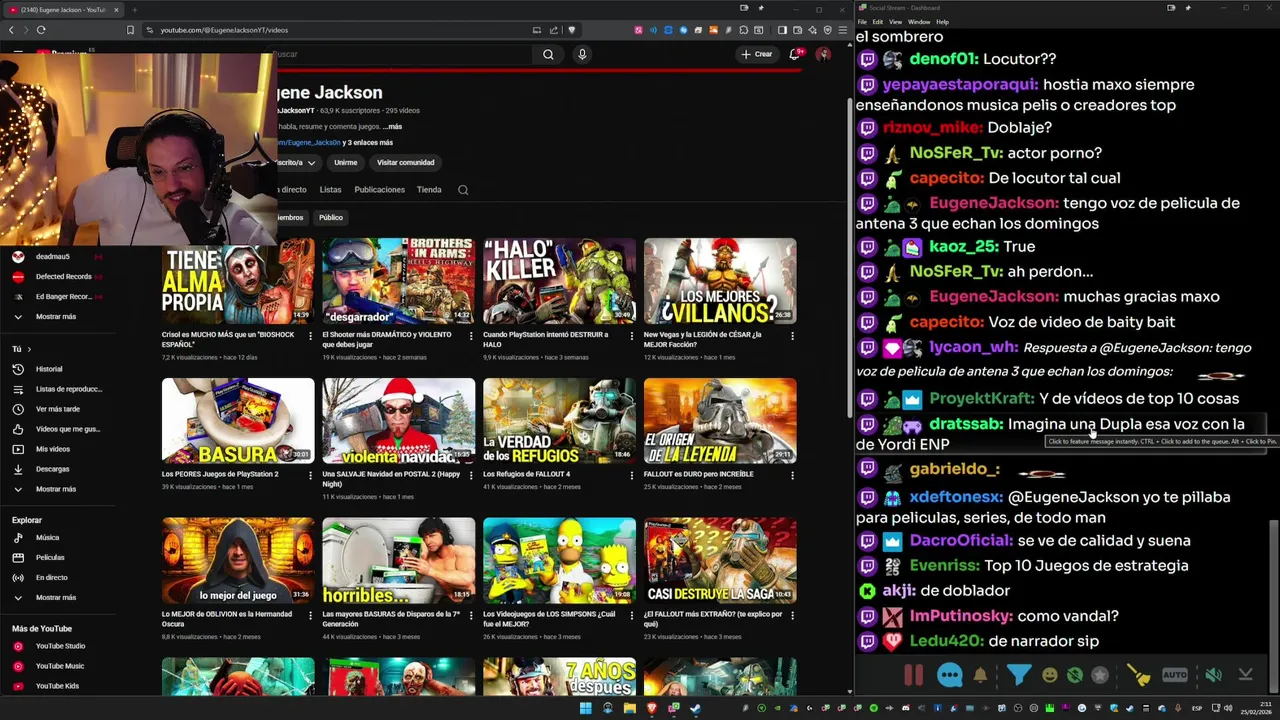The image size is (1280, 720).
Task: Open Ver más tarde in the sidebar
Action: (x=57, y=409)
